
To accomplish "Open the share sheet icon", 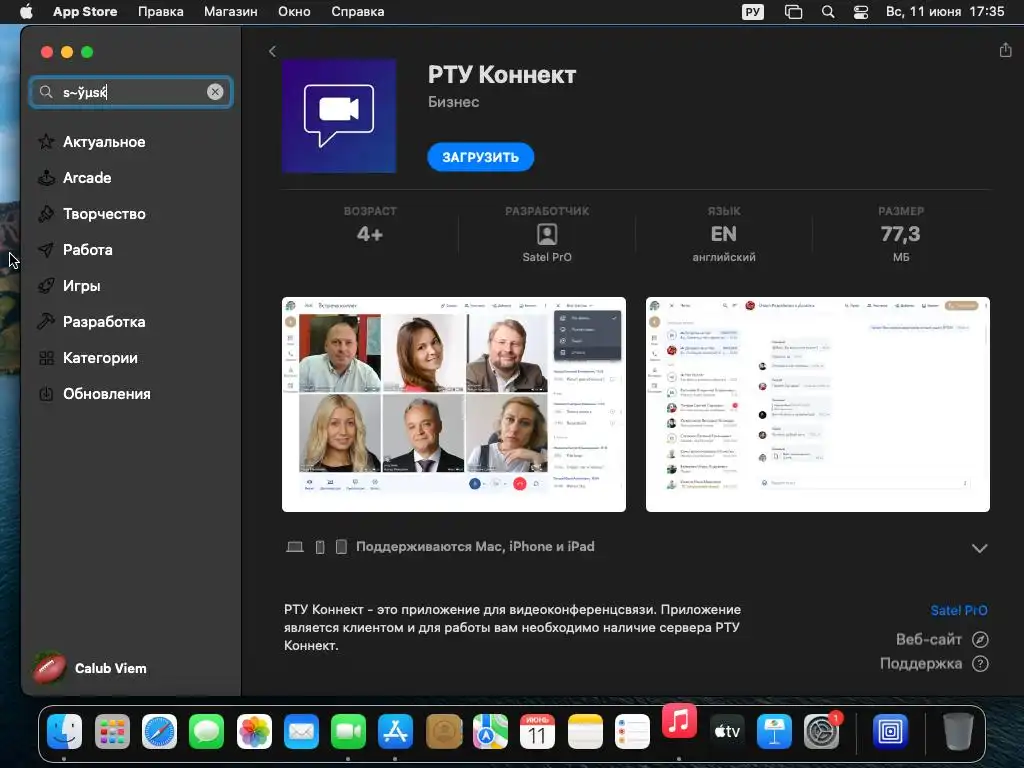I will point(1005,50).
